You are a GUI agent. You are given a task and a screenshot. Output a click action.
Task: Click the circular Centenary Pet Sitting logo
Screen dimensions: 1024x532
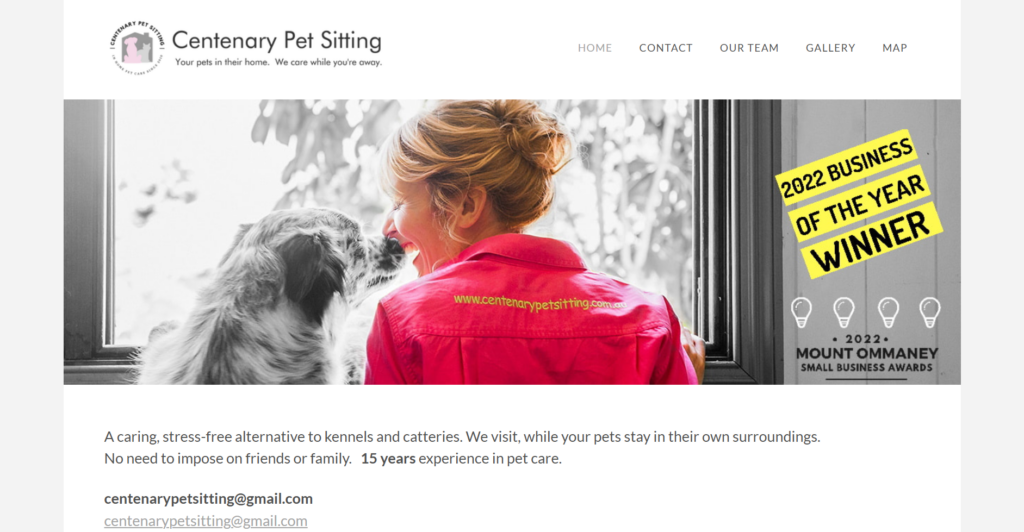point(137,47)
